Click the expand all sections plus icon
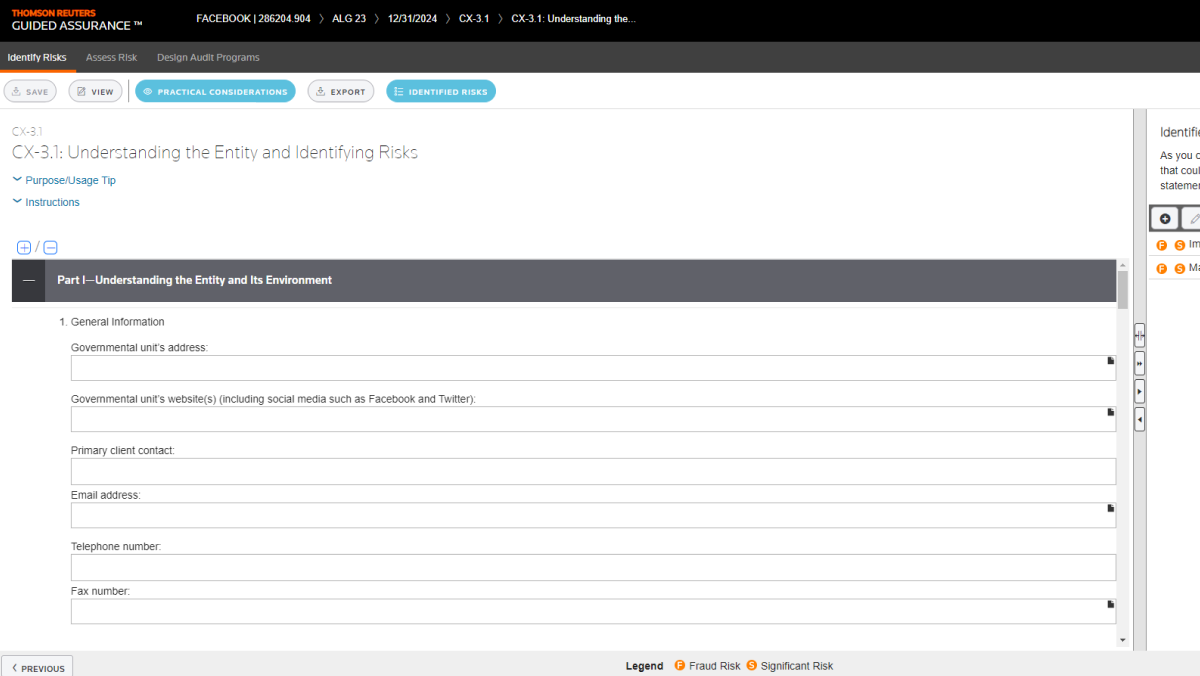 click(24, 247)
